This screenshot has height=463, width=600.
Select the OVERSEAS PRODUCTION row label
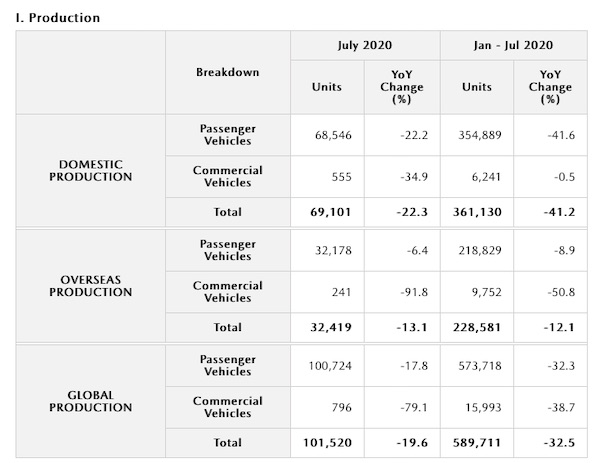[x=92, y=285]
